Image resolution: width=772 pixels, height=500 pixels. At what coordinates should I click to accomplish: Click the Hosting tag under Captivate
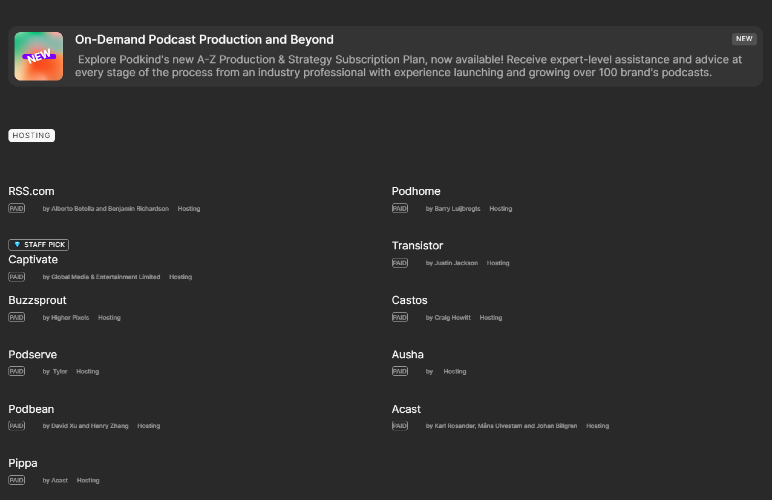[x=180, y=277]
